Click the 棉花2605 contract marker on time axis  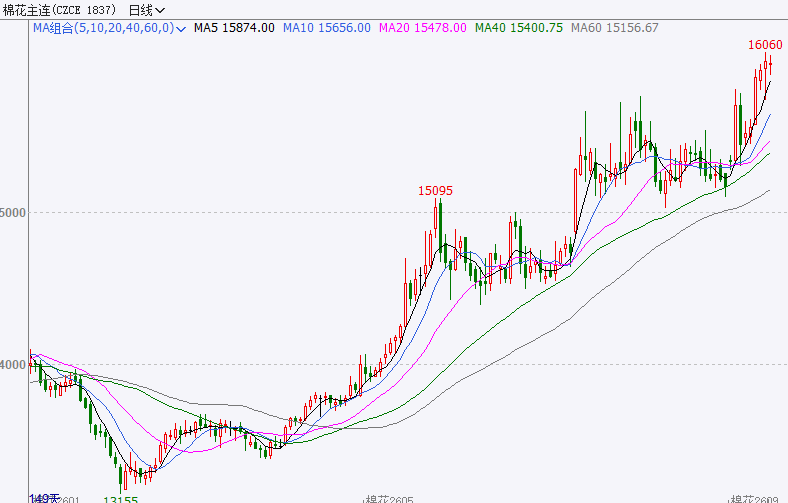click(390, 497)
